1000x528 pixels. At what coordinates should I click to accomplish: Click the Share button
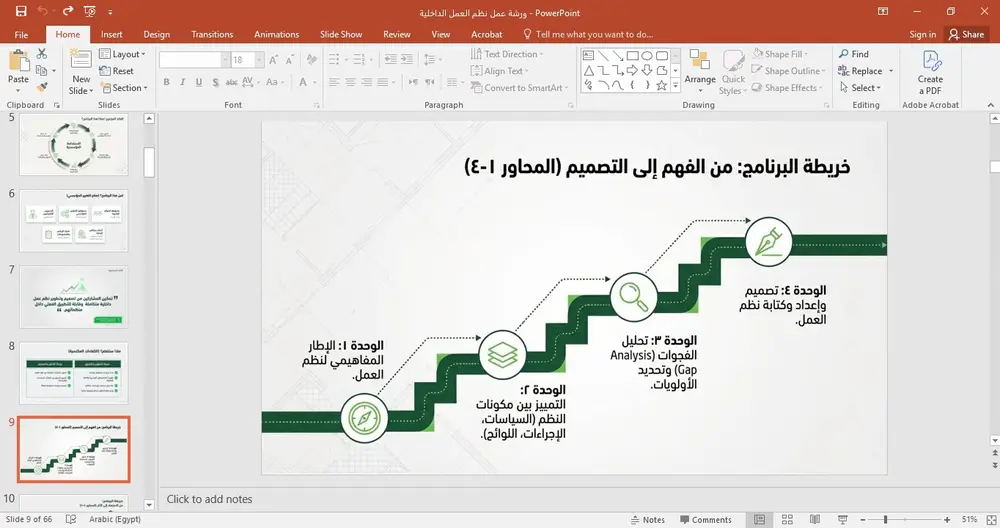click(966, 34)
